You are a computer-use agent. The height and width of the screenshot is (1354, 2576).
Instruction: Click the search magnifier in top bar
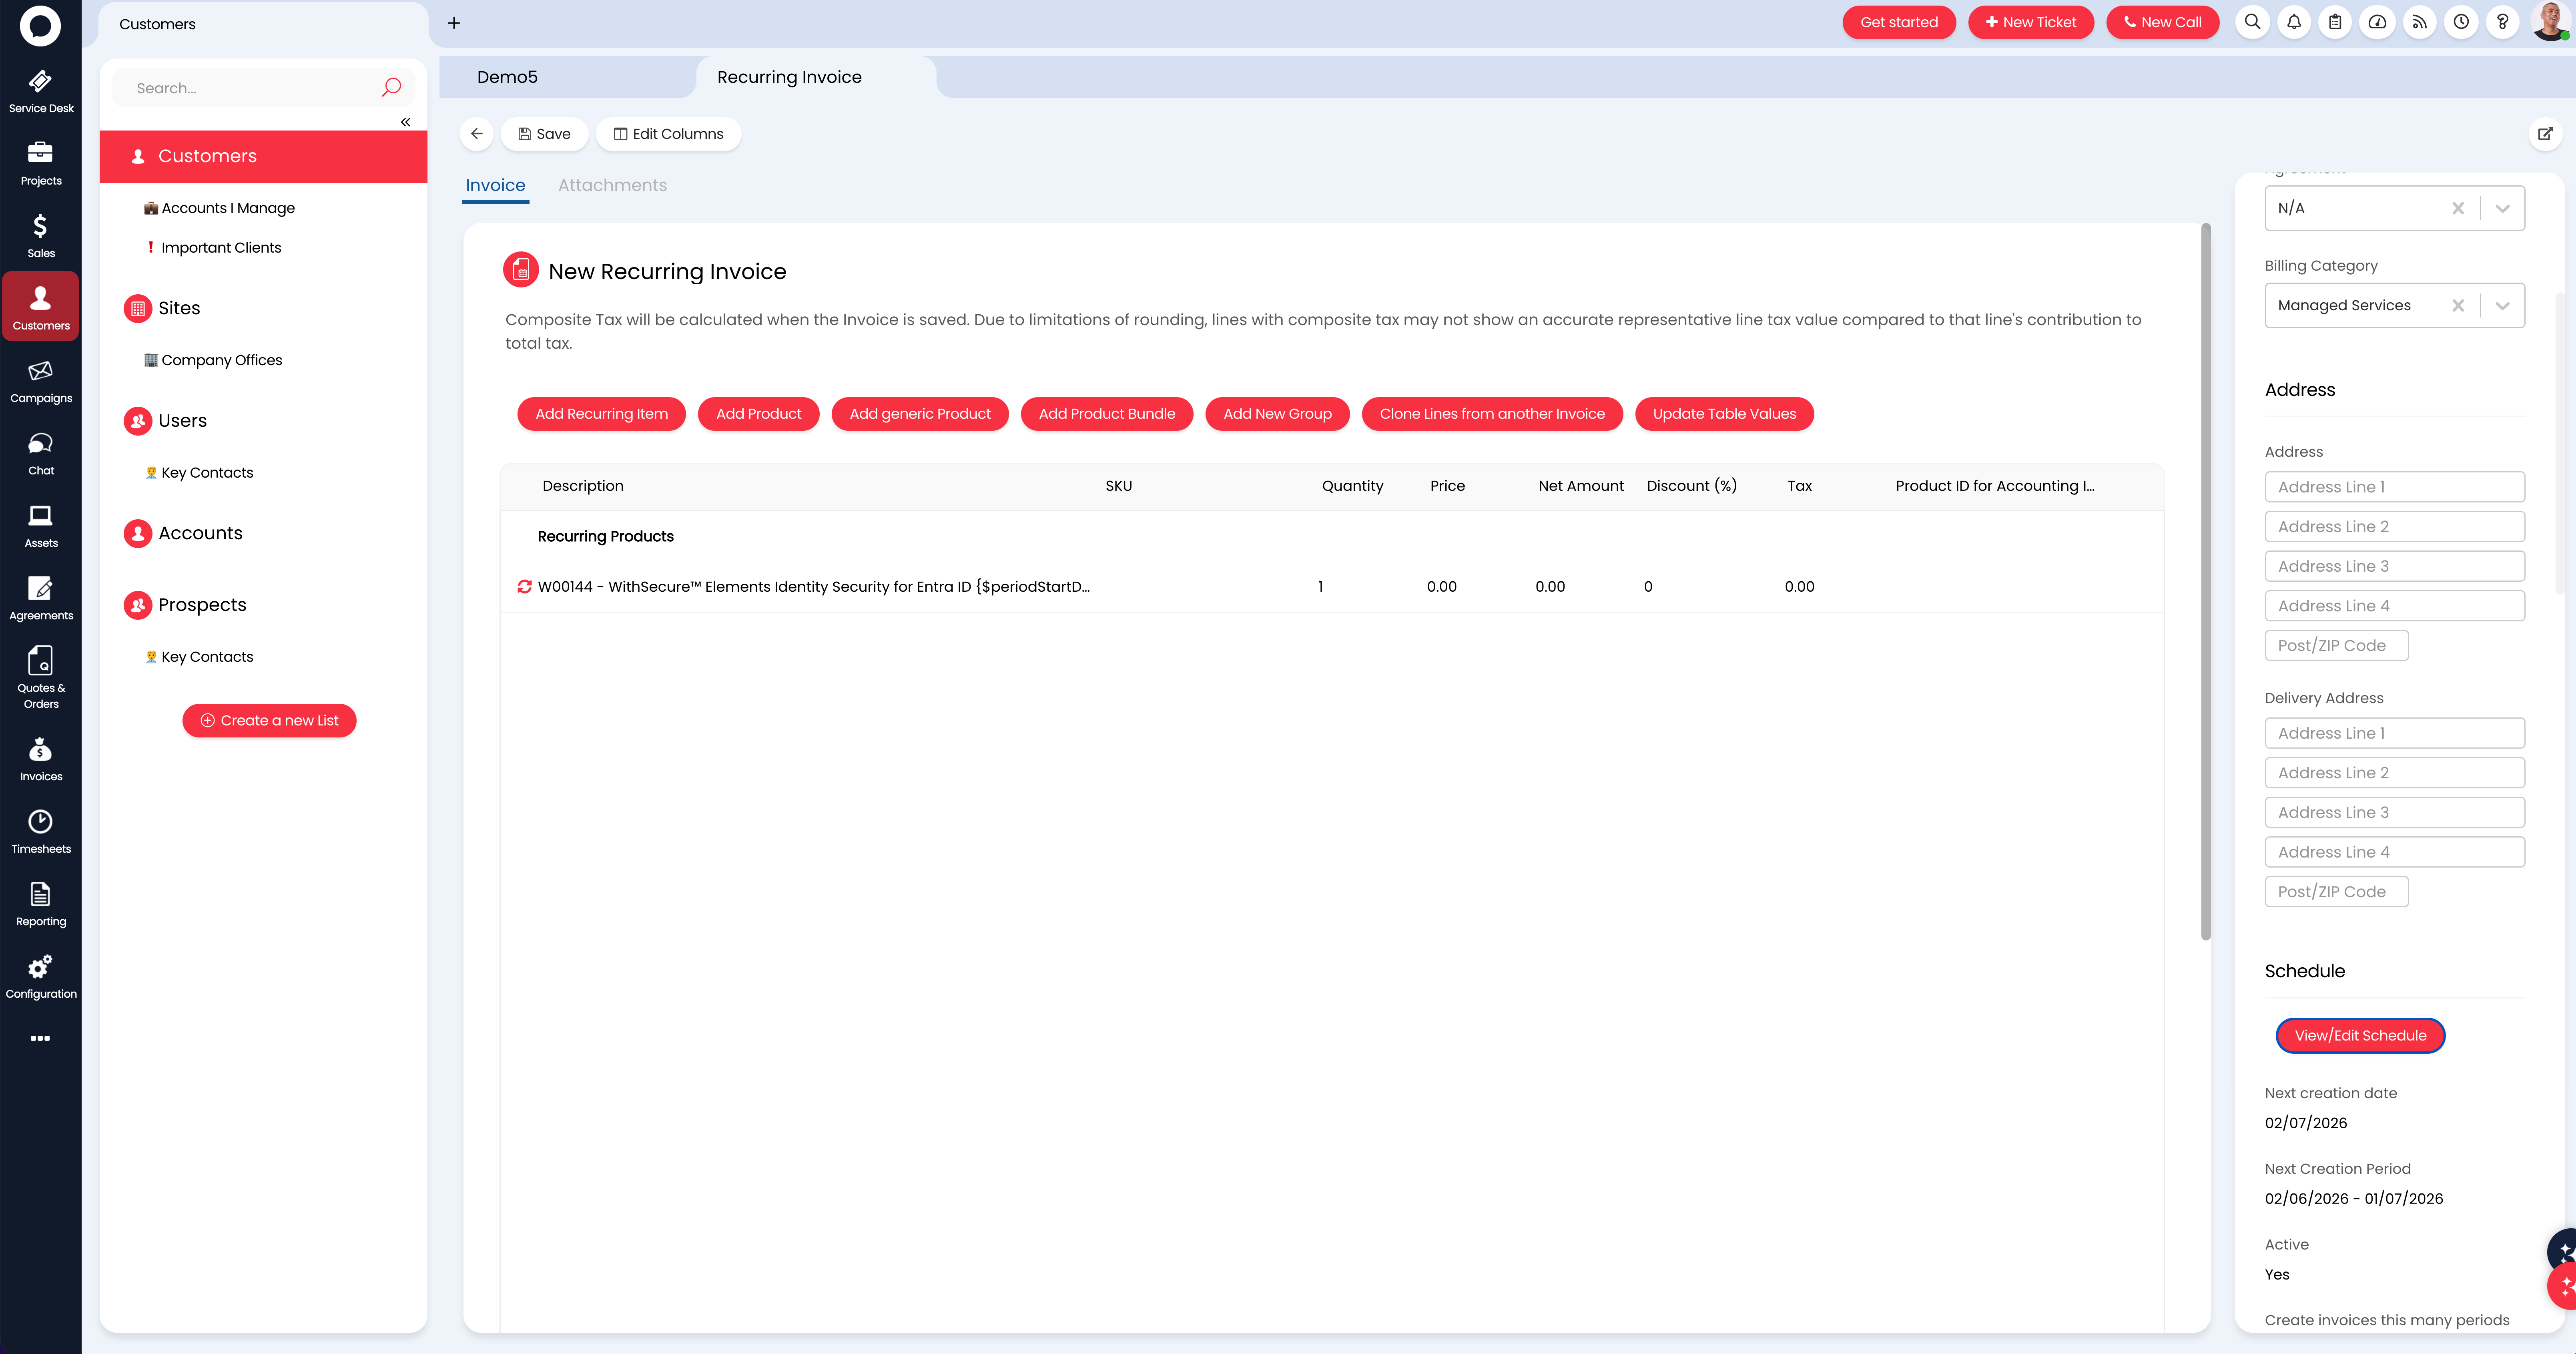[x=2252, y=22]
